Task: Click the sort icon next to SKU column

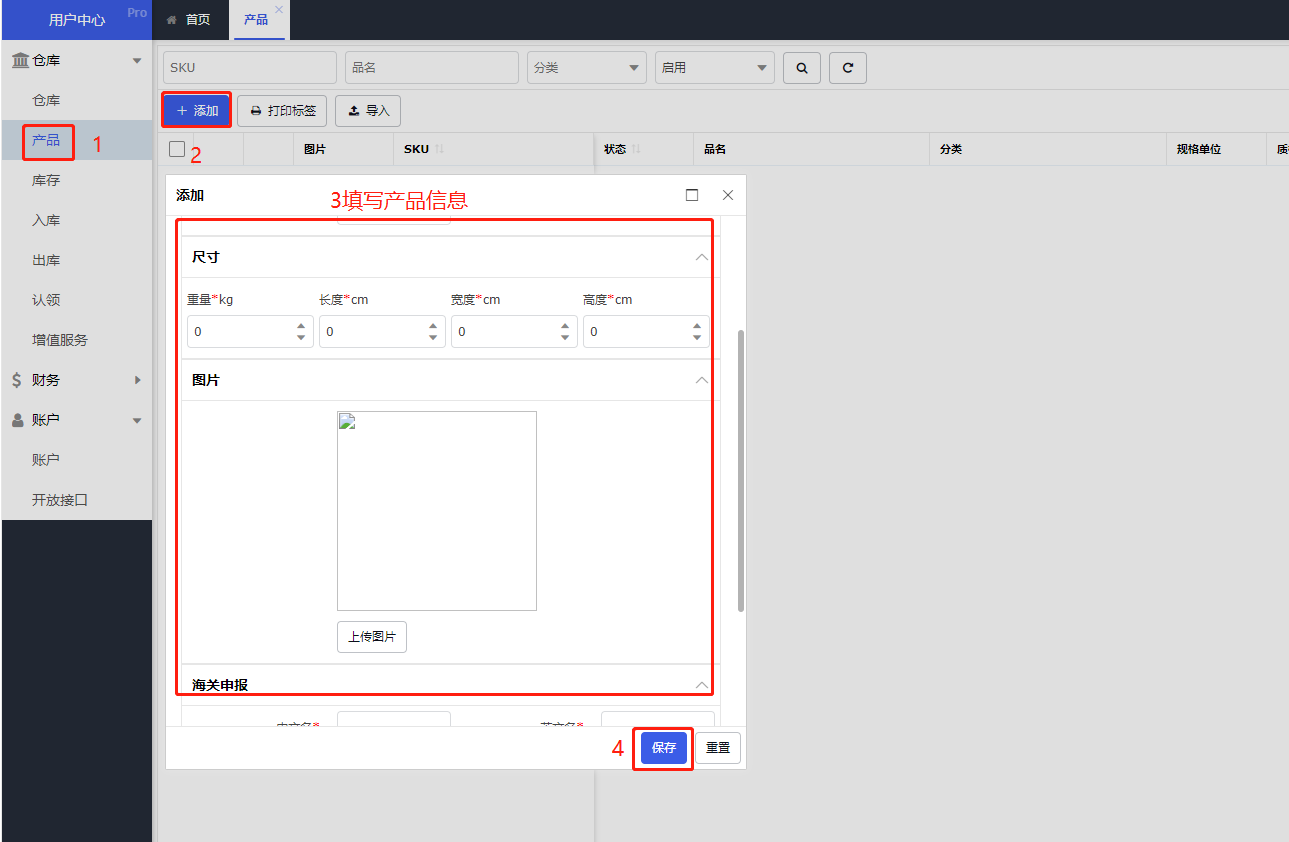Action: [x=439, y=149]
